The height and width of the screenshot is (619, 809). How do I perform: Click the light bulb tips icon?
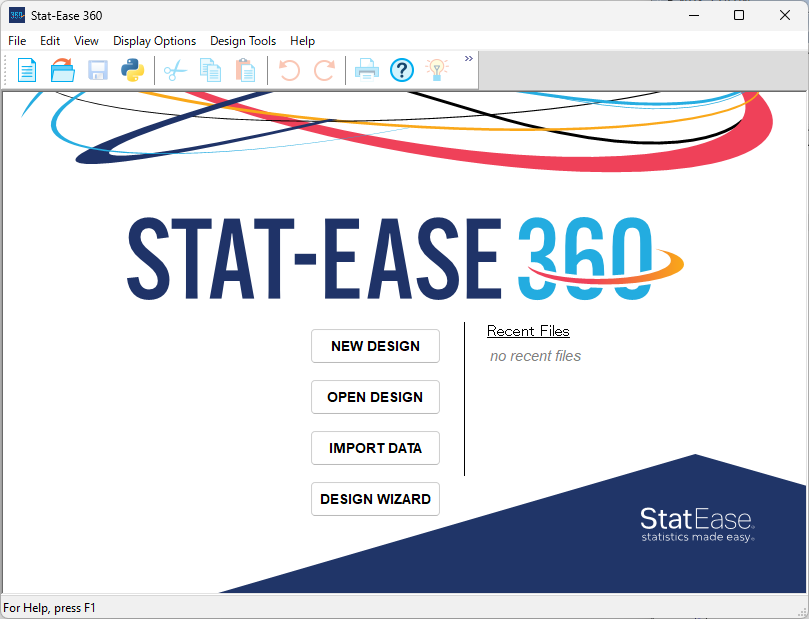(436, 70)
